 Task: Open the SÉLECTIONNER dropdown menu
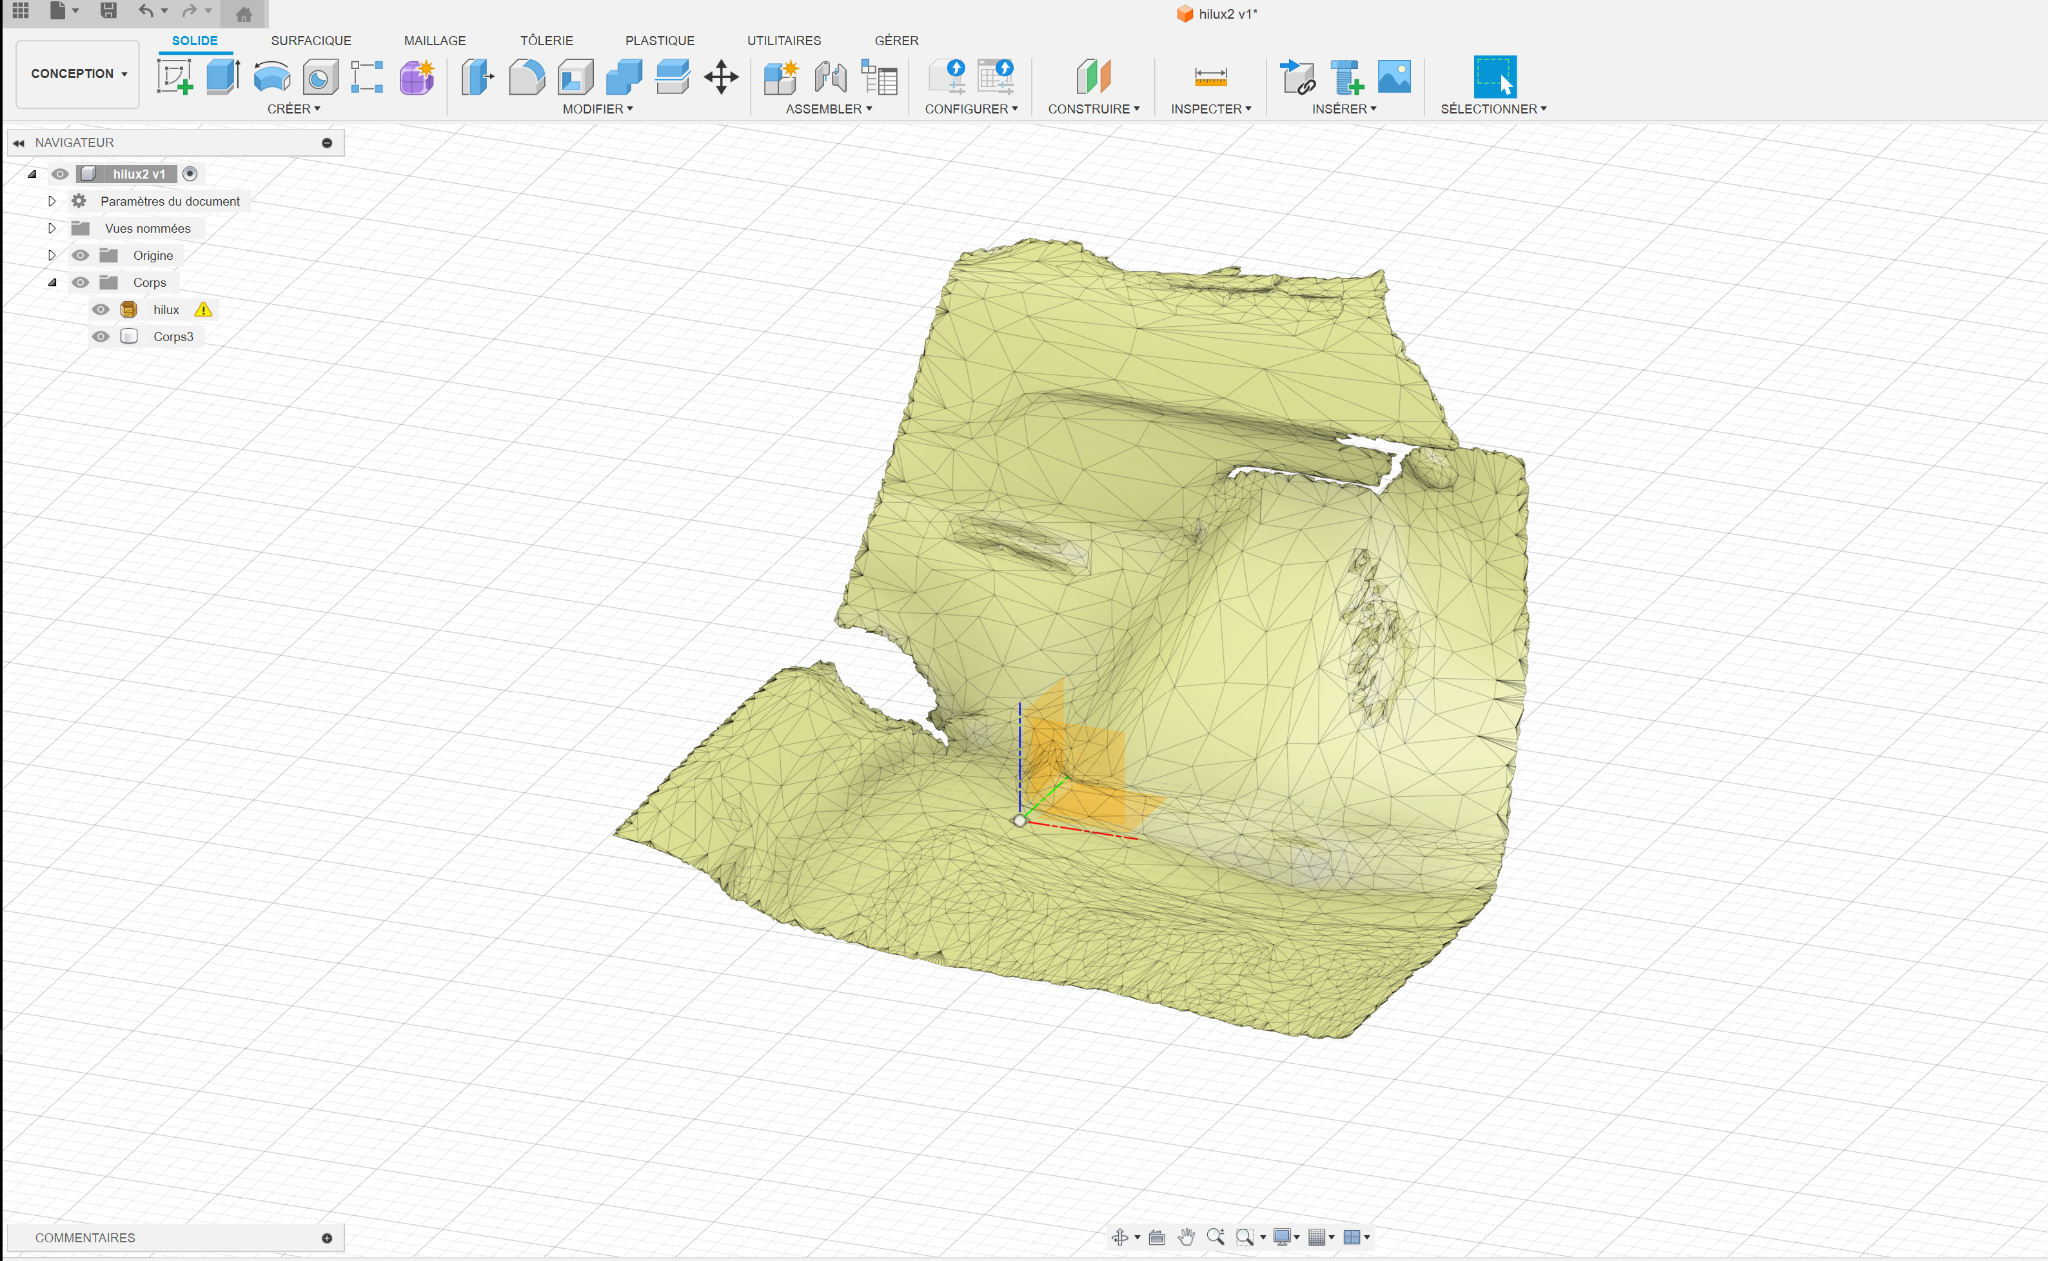(1493, 109)
